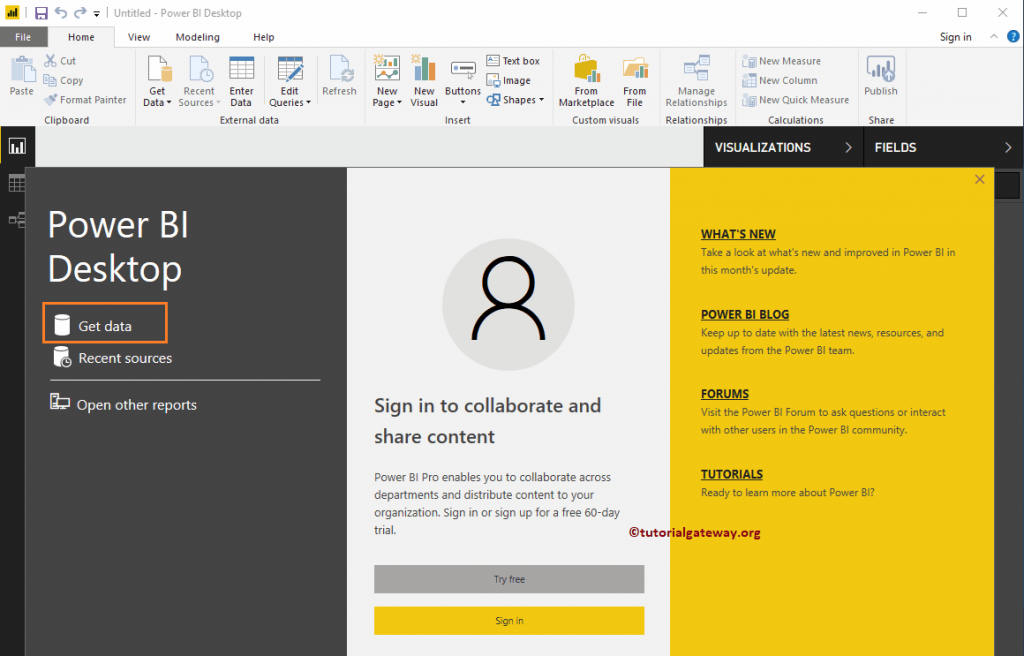Switch to the Modeling ribbon tab
The image size is (1024, 656).
[197, 37]
